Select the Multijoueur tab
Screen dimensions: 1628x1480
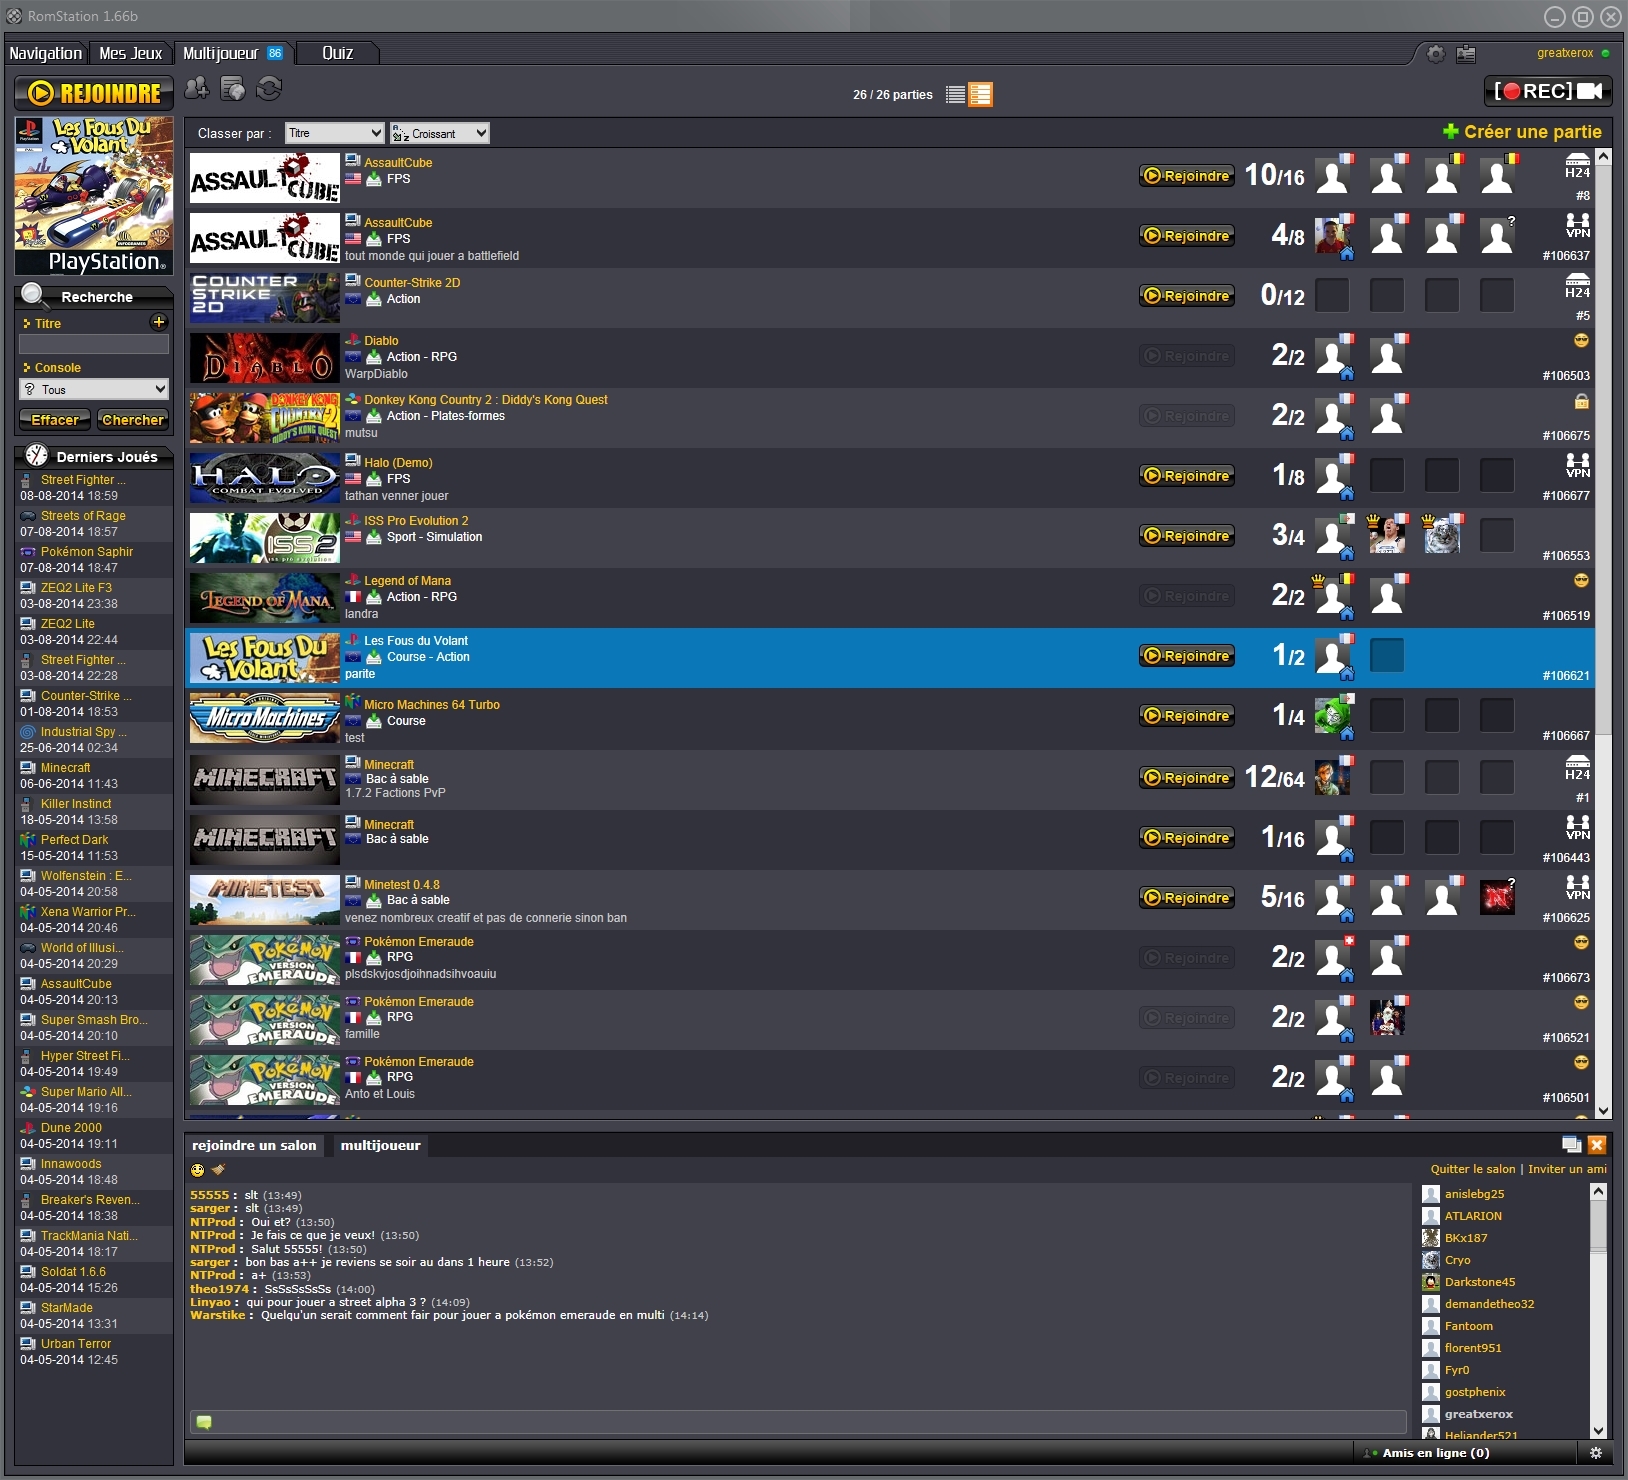[233, 53]
